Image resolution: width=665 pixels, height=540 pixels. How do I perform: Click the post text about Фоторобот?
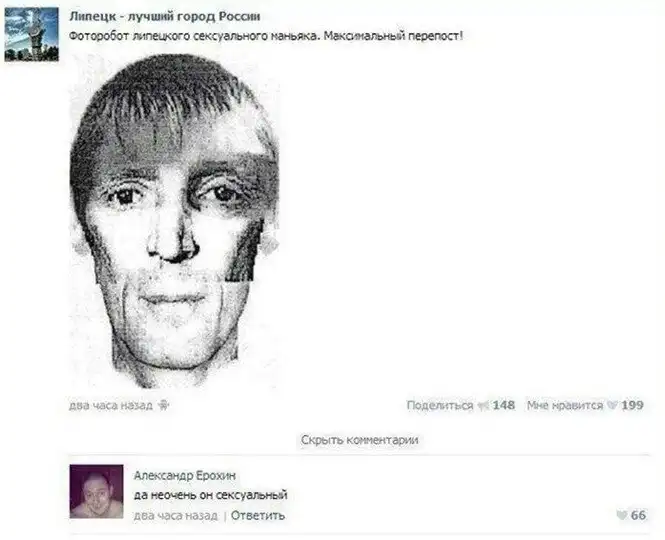tap(266, 36)
